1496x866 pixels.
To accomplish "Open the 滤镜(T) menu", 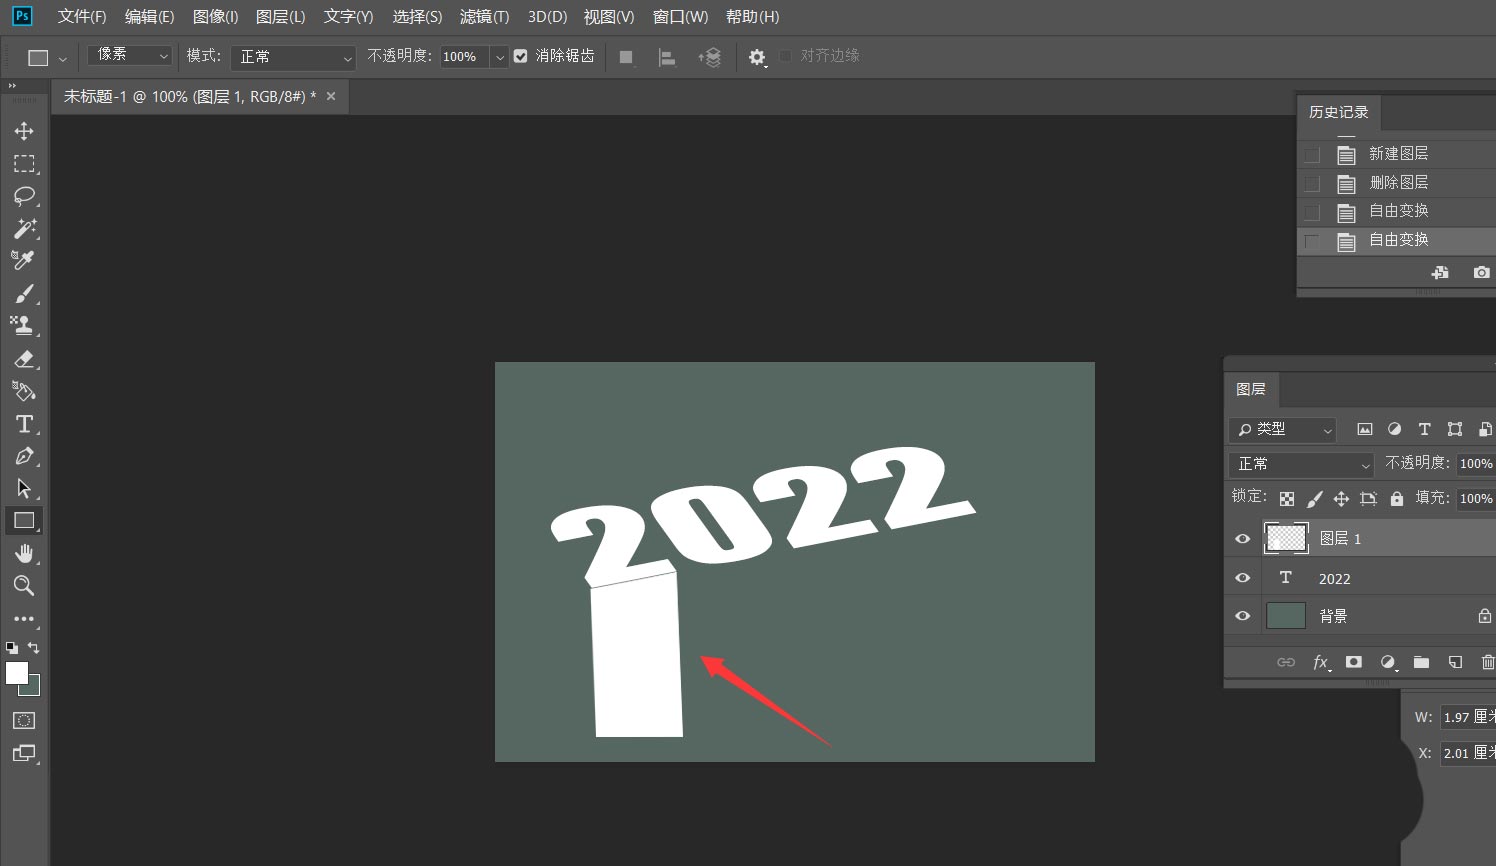I will coord(484,17).
